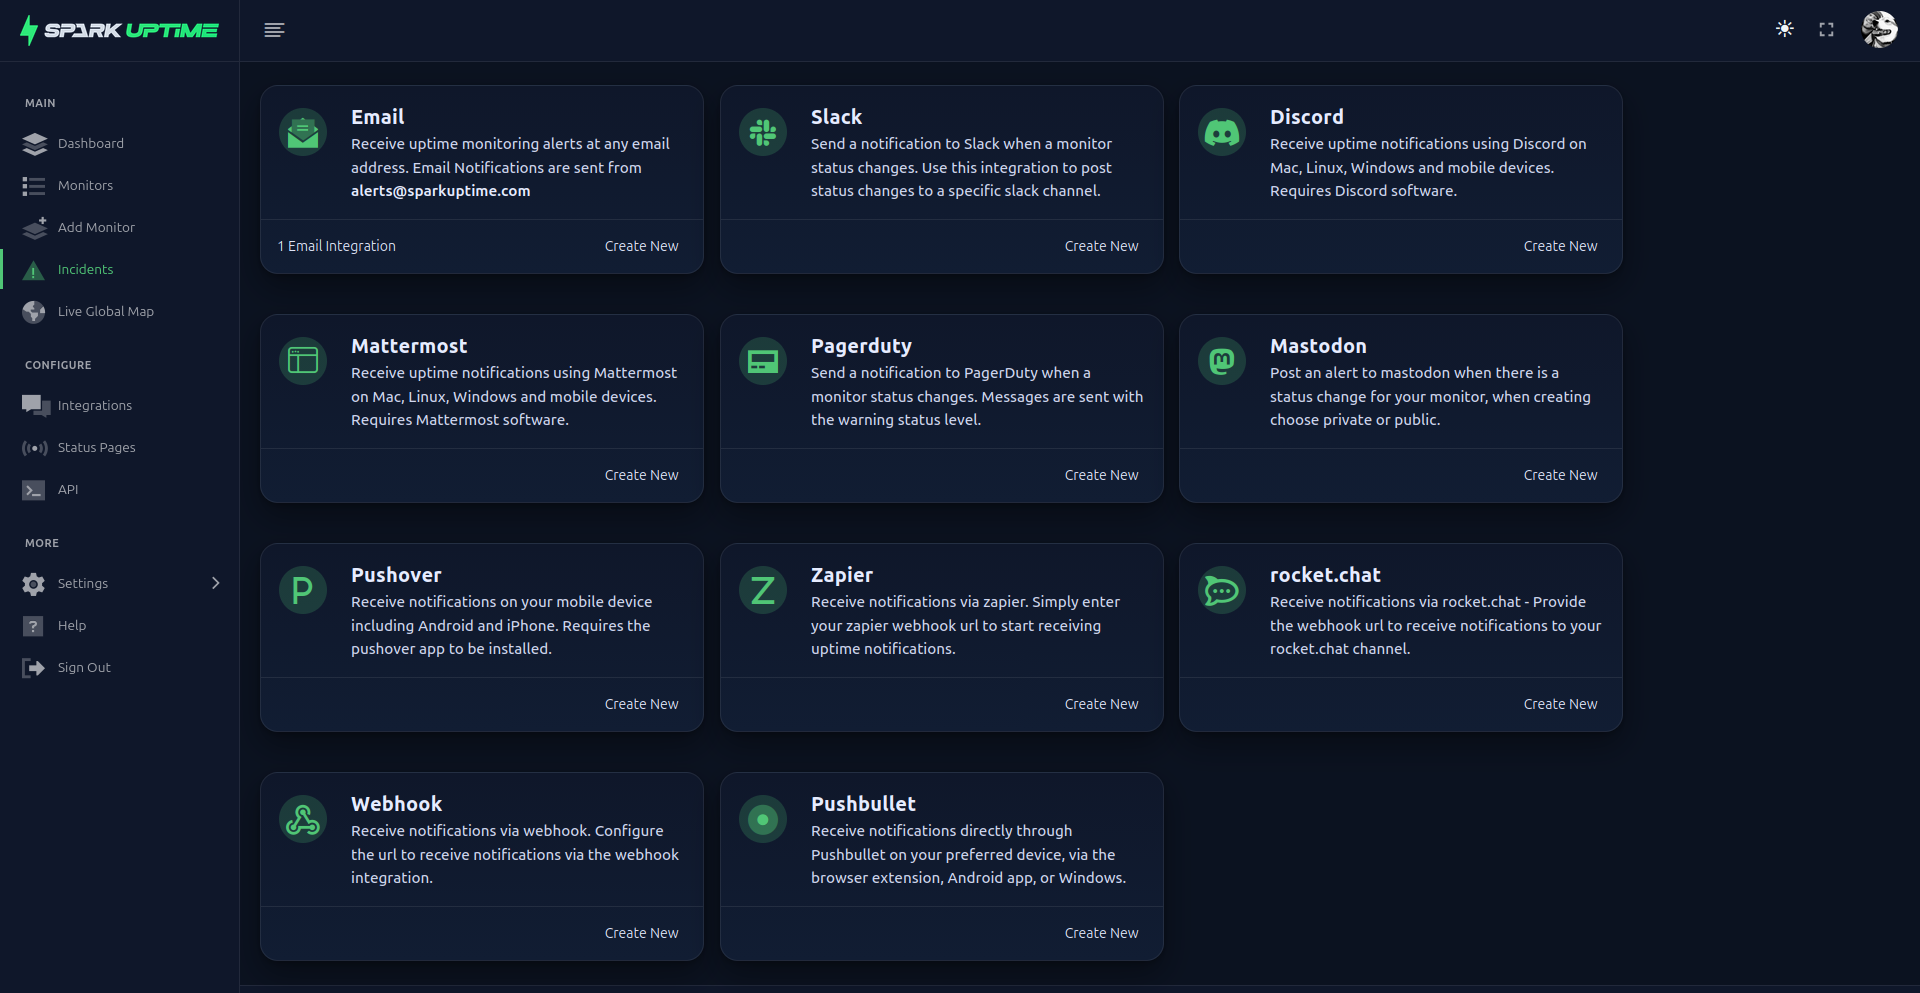Click the Settings gear icon
This screenshot has width=1920, height=993.
coord(34,584)
